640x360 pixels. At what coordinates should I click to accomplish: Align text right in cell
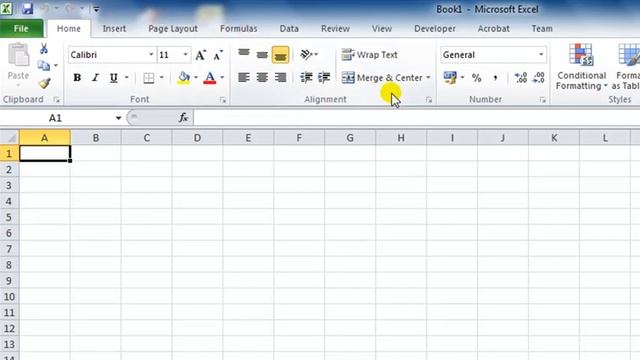(x=280, y=78)
